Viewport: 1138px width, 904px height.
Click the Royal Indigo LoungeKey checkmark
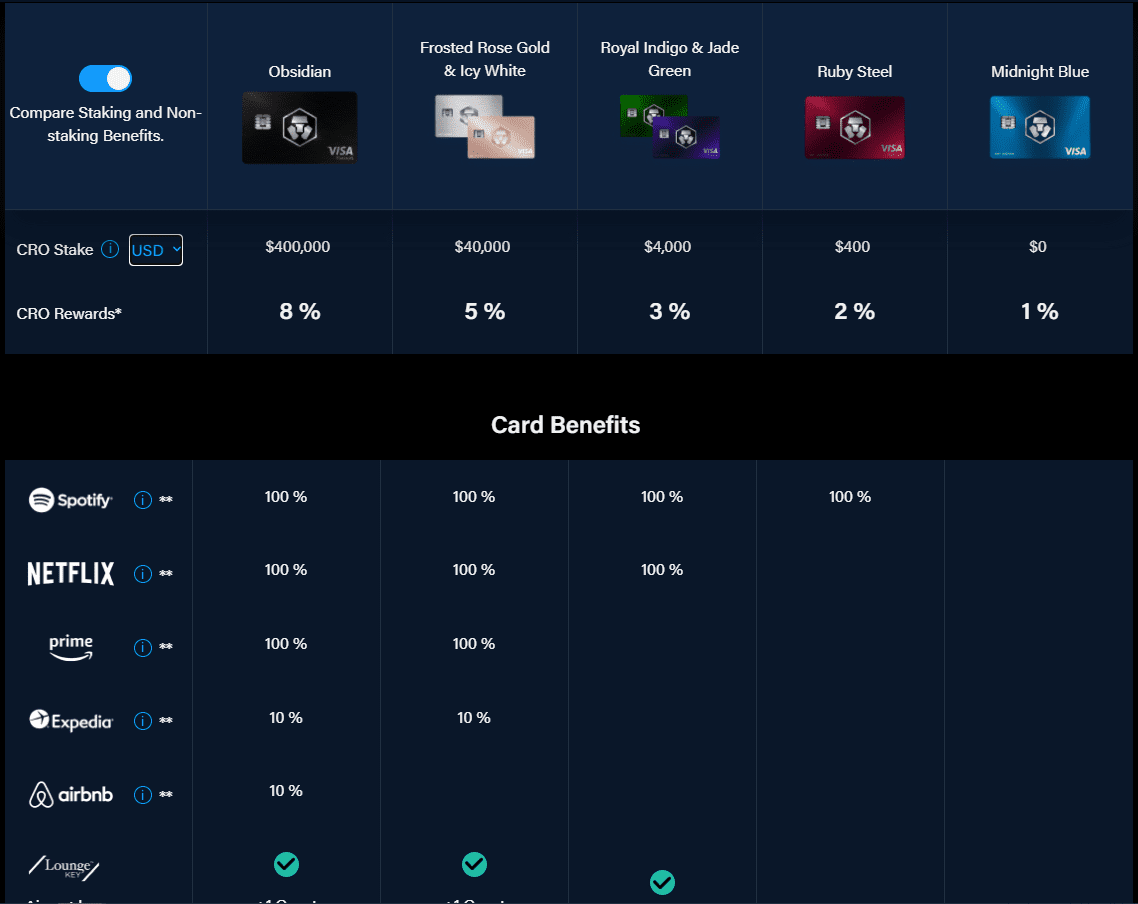pyautogui.click(x=662, y=882)
